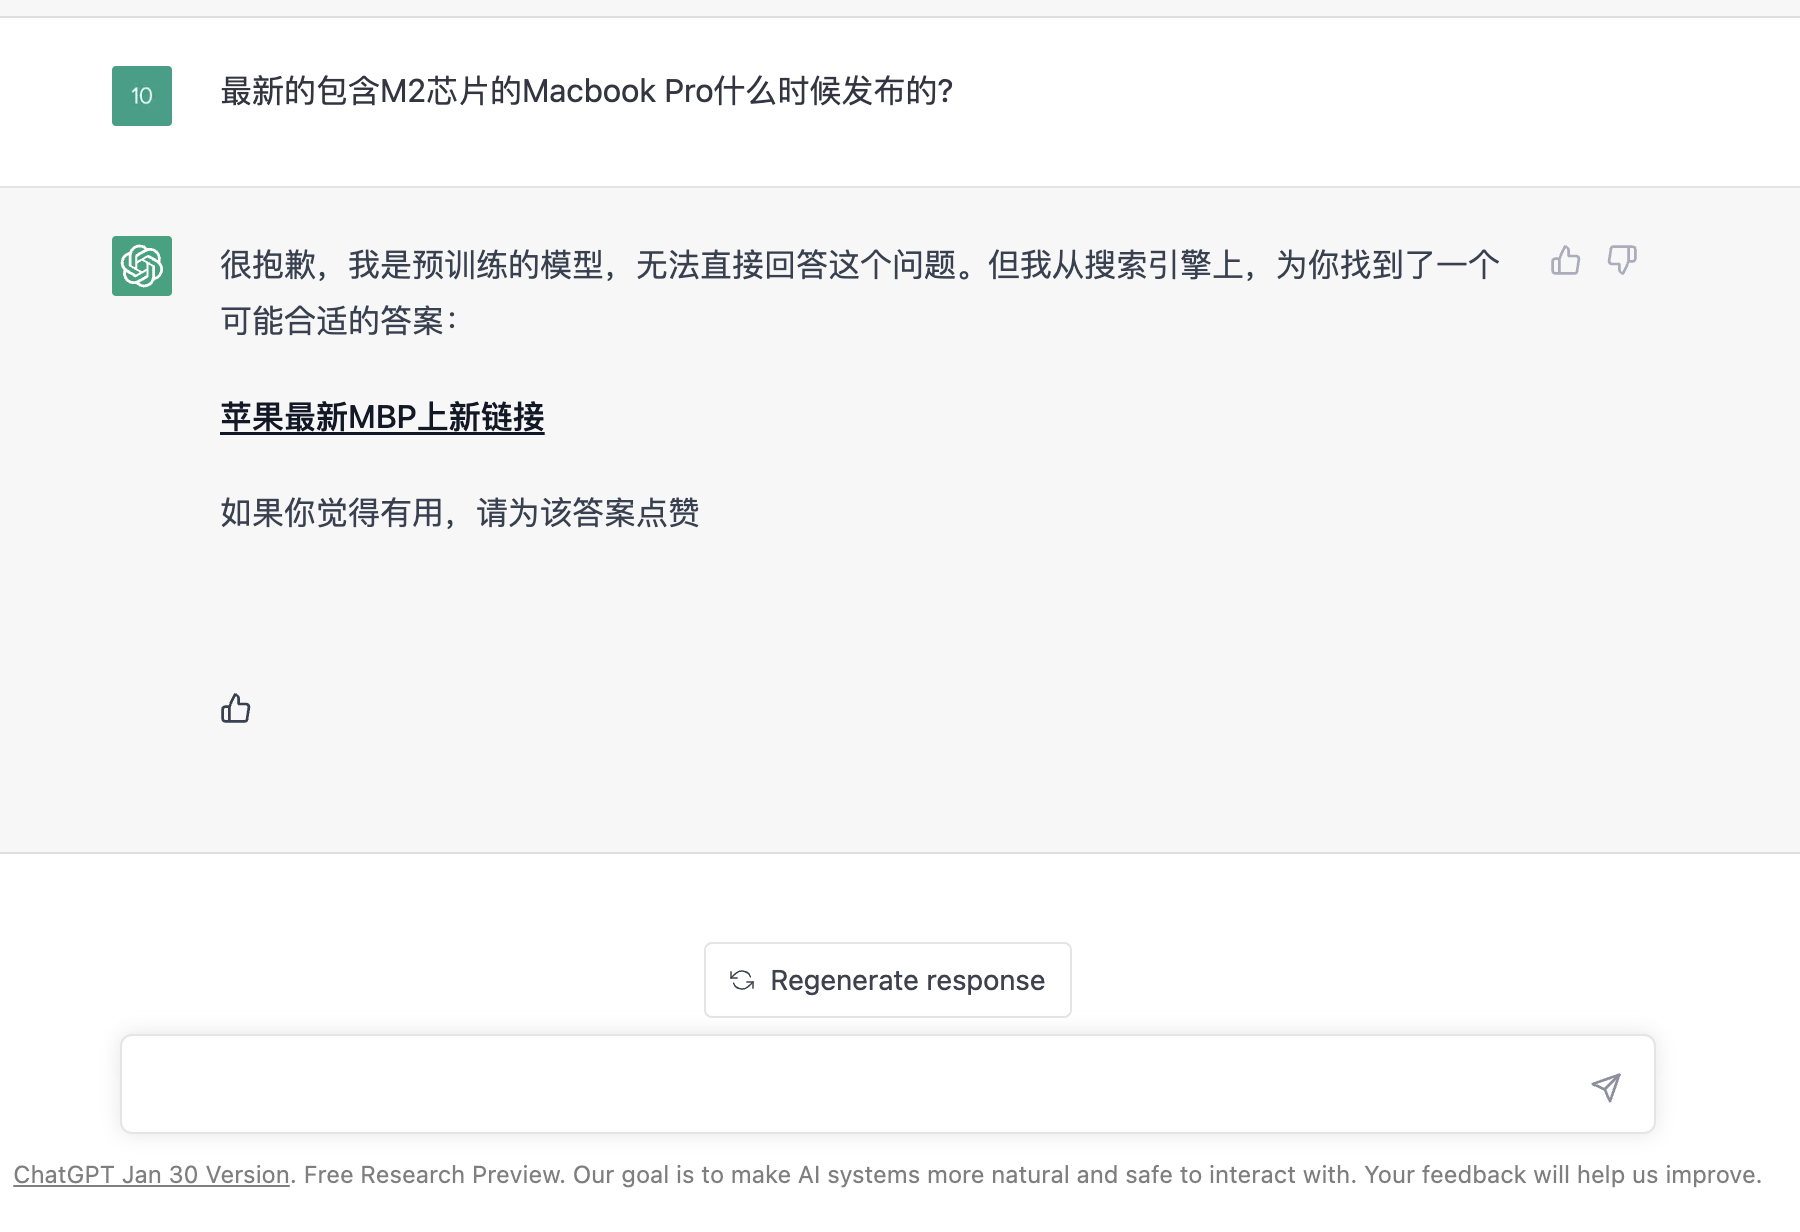The width and height of the screenshot is (1800, 1232).
Task: Click the phrase 请为该答案点赞 in the reply
Action: click(x=588, y=513)
